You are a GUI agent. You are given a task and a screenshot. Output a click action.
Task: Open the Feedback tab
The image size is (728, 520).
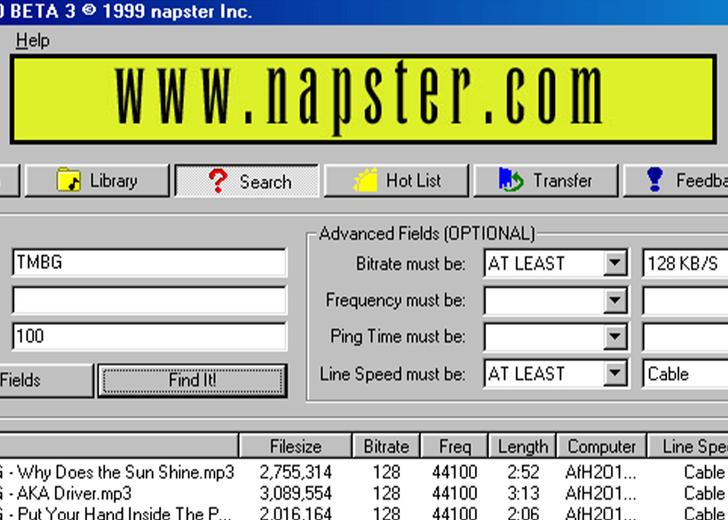pyautogui.click(x=676, y=181)
